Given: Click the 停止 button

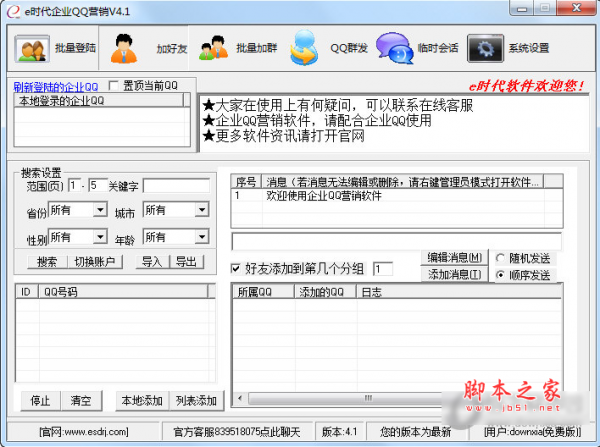Looking at the screenshot, I should tap(40, 401).
